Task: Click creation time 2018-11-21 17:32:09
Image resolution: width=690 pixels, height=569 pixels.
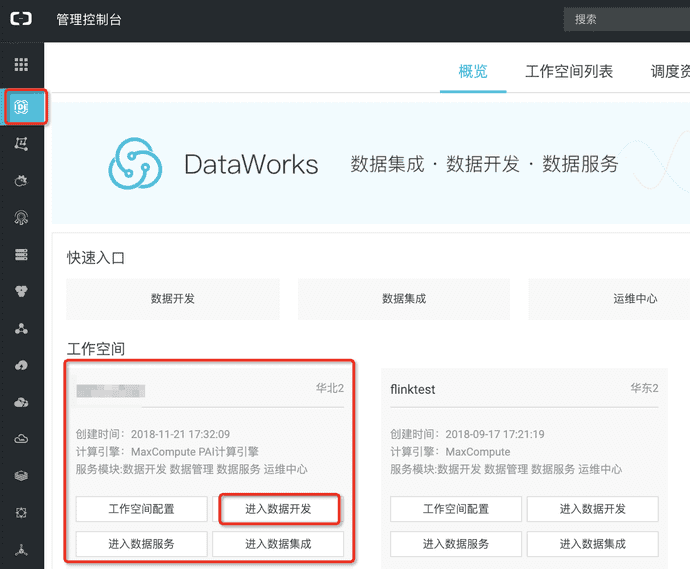Action: 180,434
